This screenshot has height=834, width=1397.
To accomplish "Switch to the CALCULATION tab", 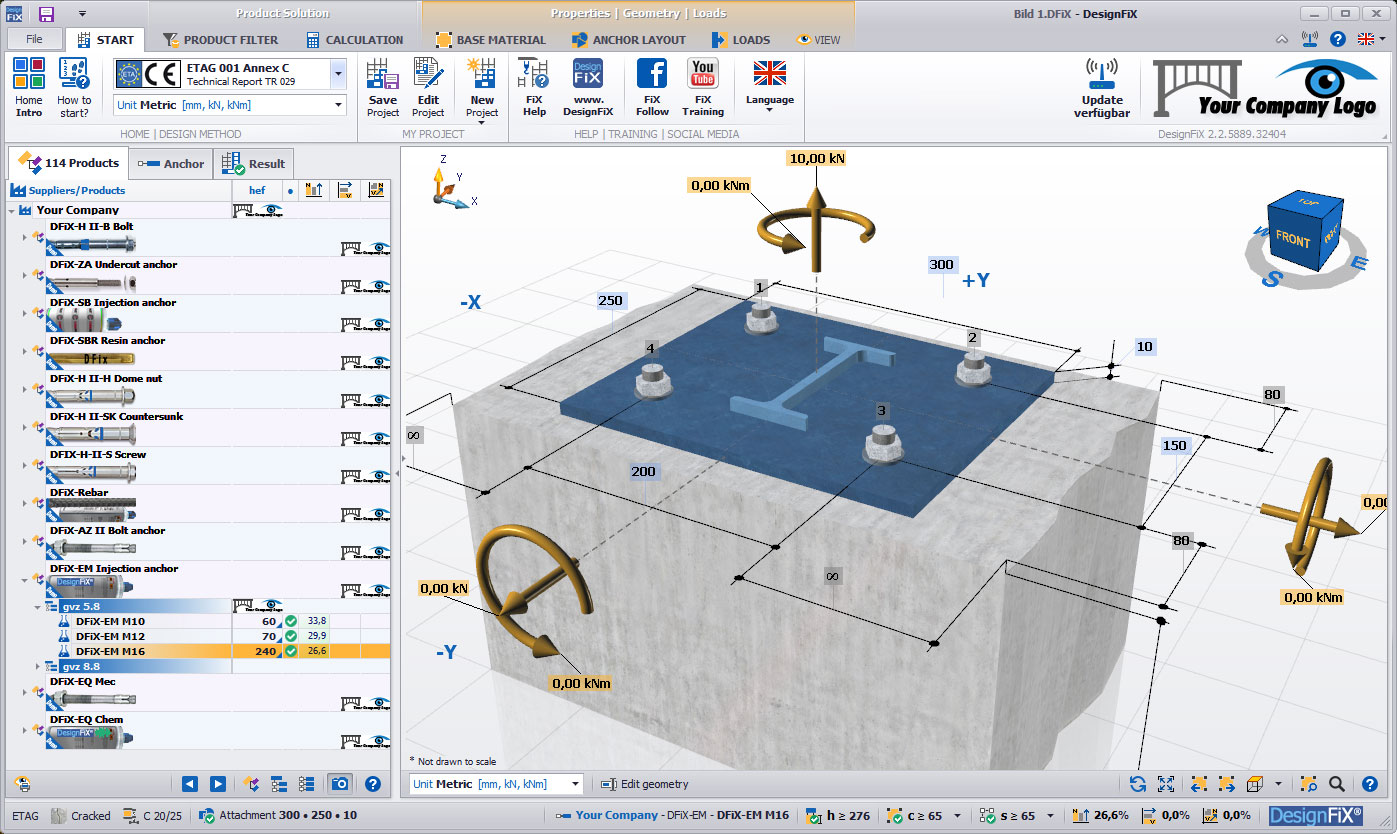I will click(354, 40).
